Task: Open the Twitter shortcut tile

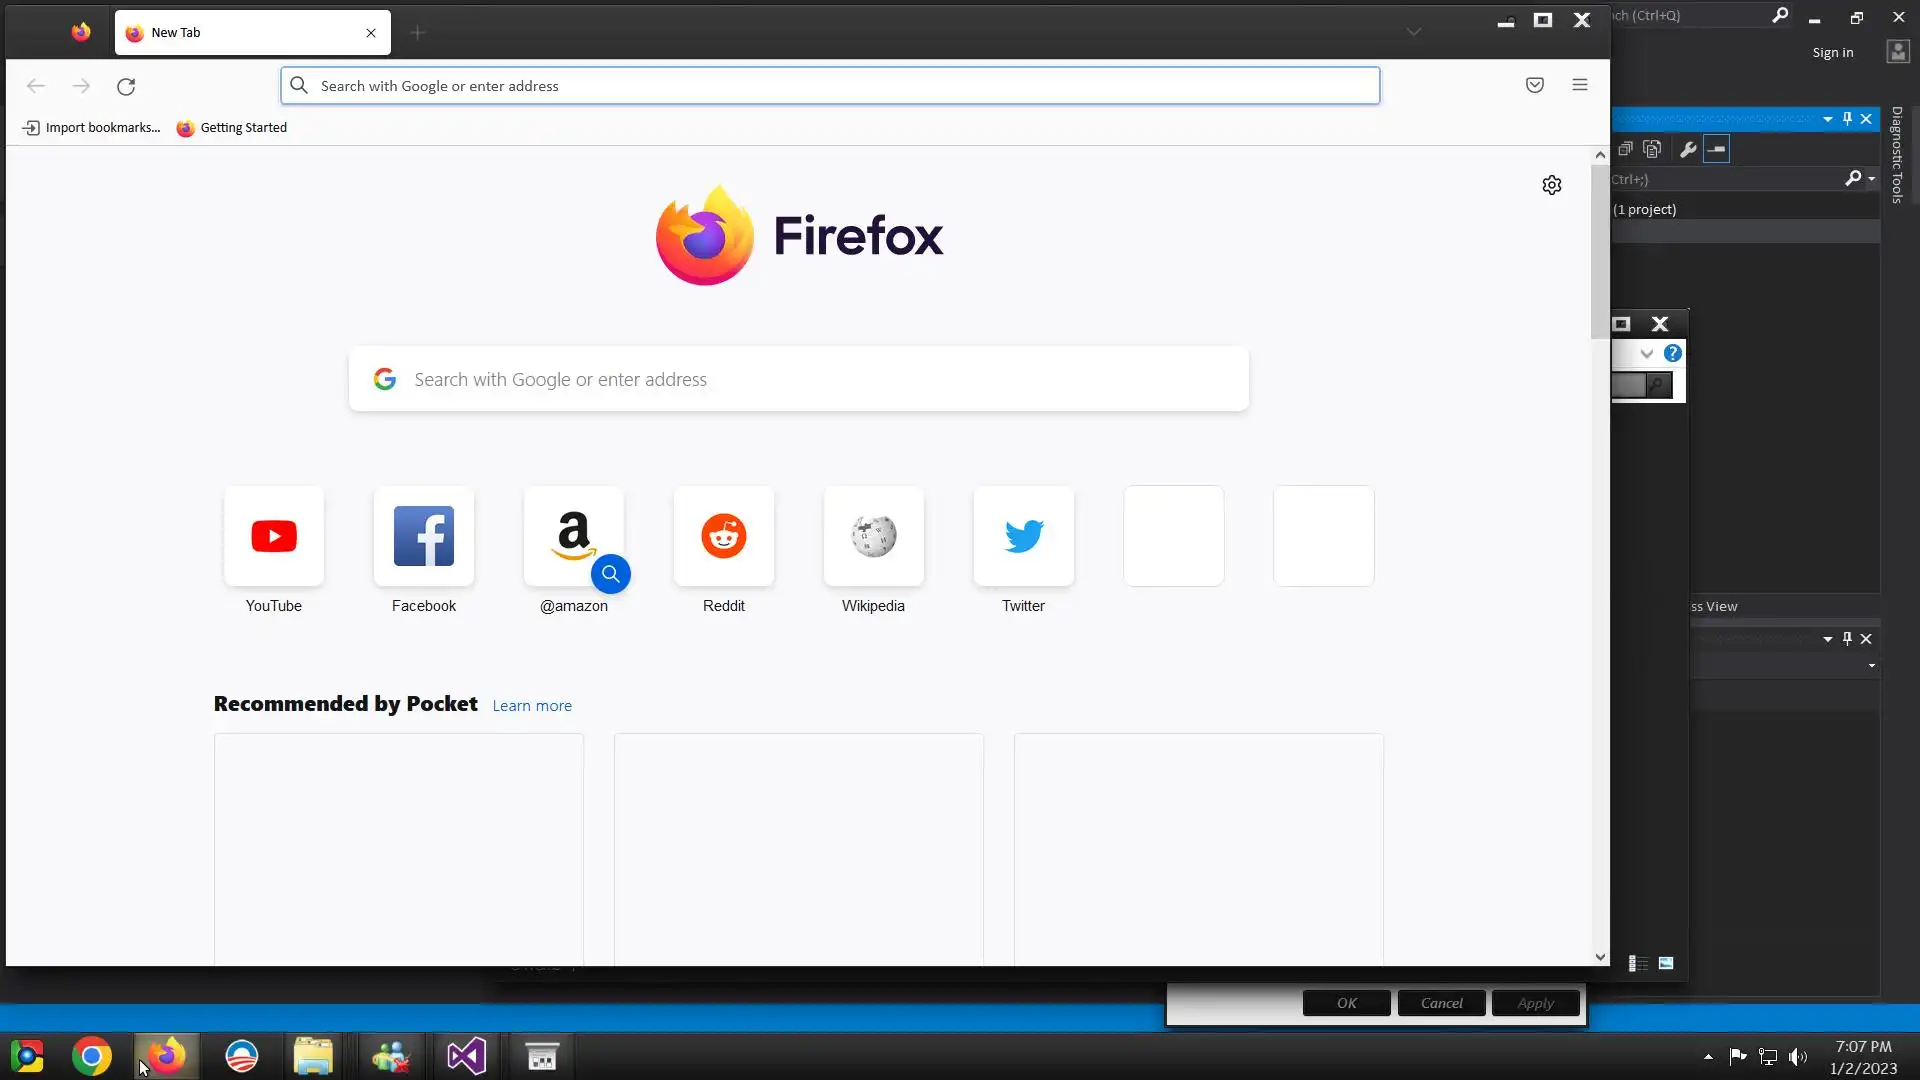Action: click(x=1023, y=537)
